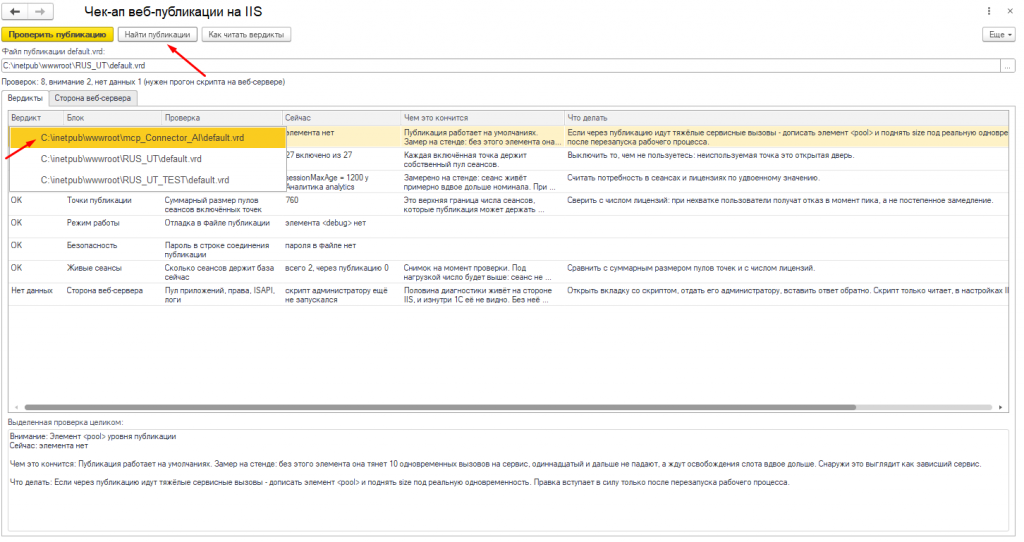Screen dimensions: 1024x542
Task: Open Как читать вердикты help
Action: click(246, 35)
